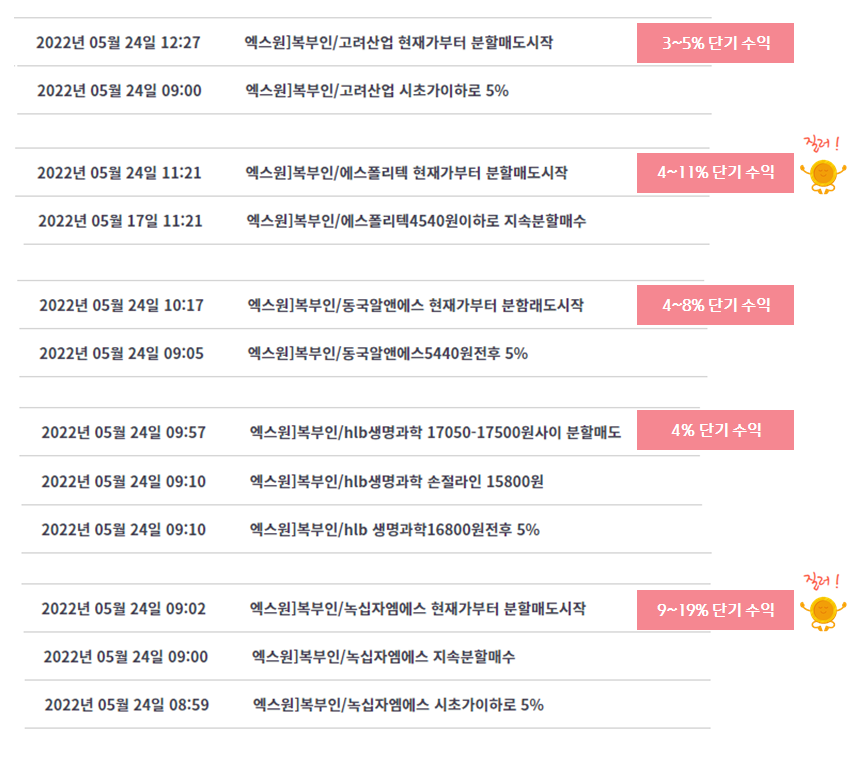Open the 녹십자엠에스 현재가부터 분할매도시작 entry

418,609
